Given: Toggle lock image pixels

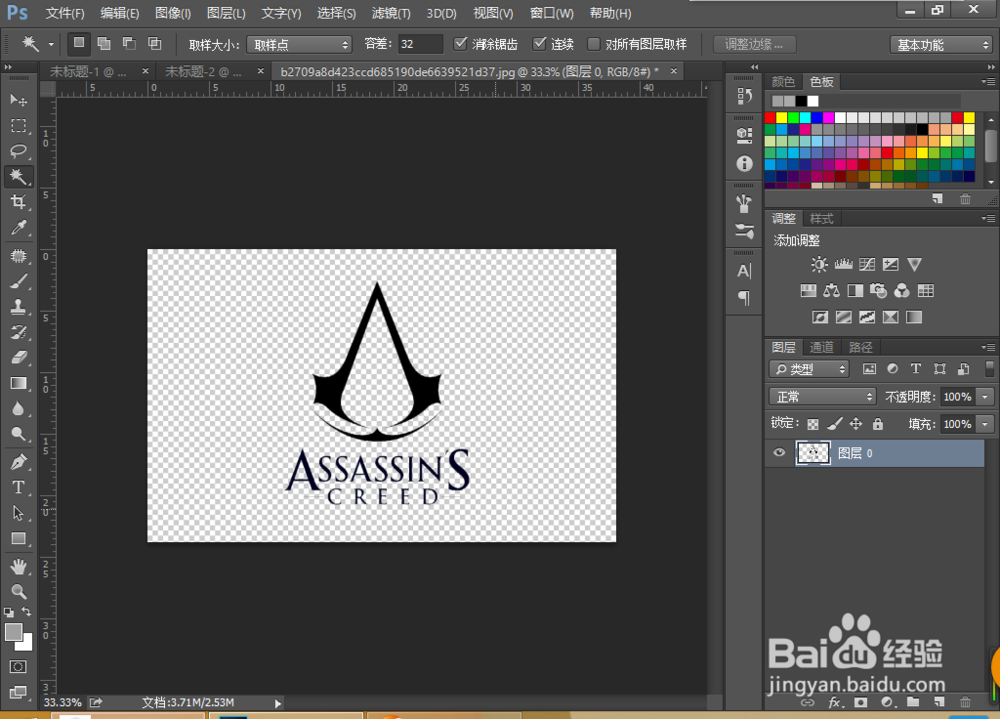Looking at the screenshot, I should 834,424.
